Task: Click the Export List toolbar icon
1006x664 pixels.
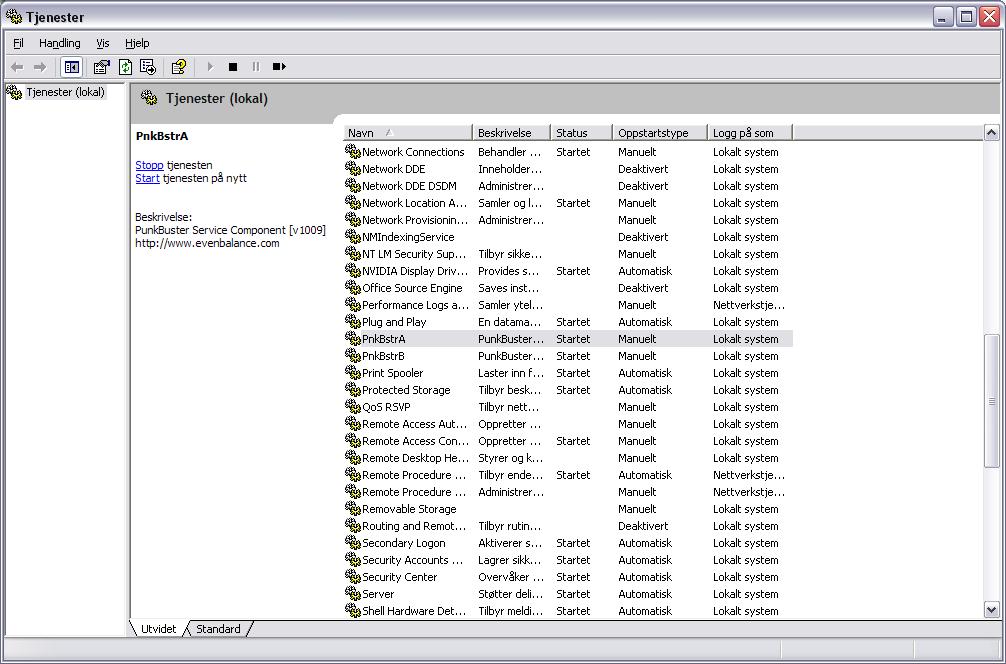Action: (148, 67)
